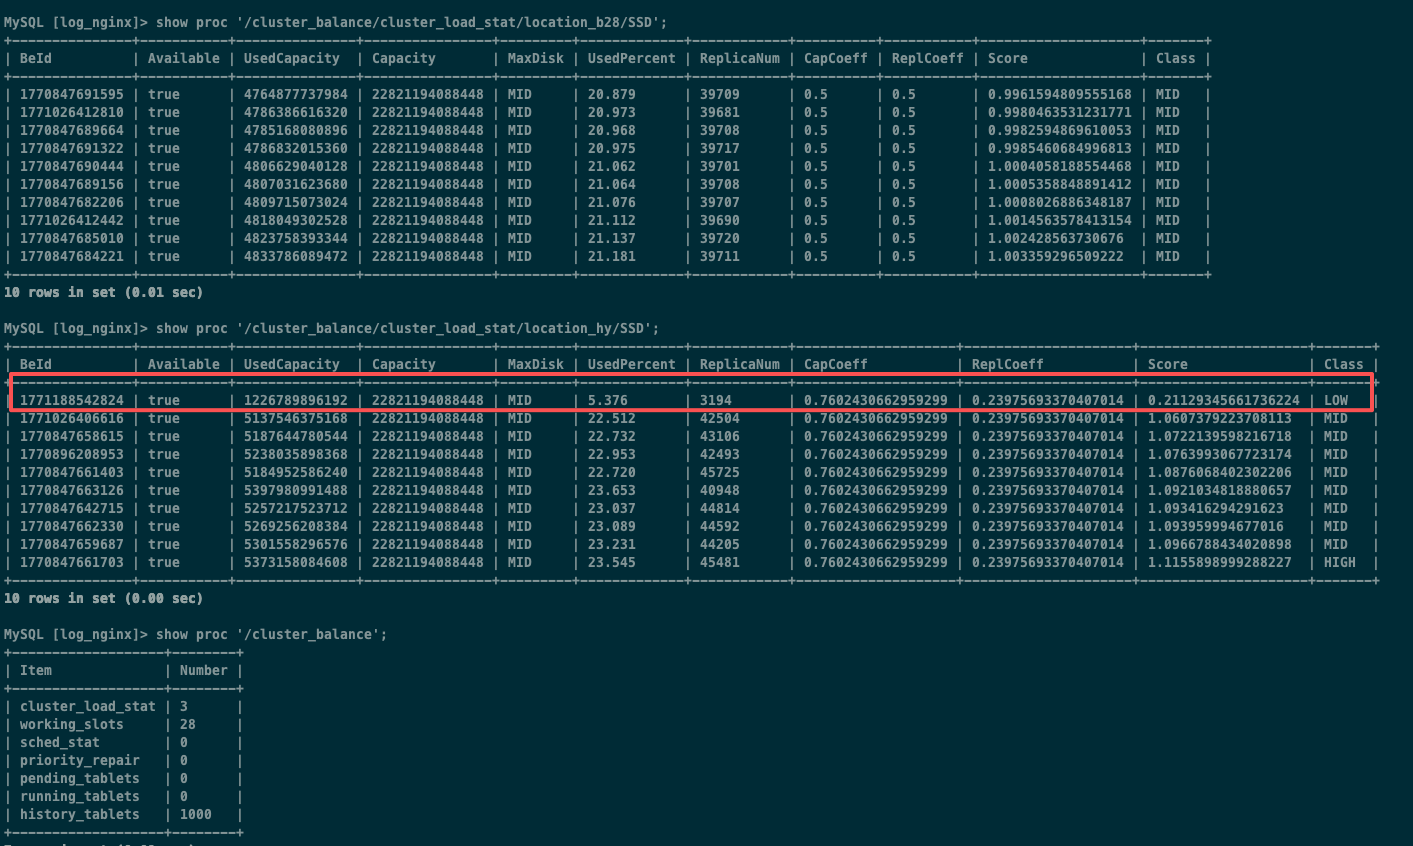Click the UsedCapacity value 1226789896192
The image size is (1413, 846).
(296, 400)
